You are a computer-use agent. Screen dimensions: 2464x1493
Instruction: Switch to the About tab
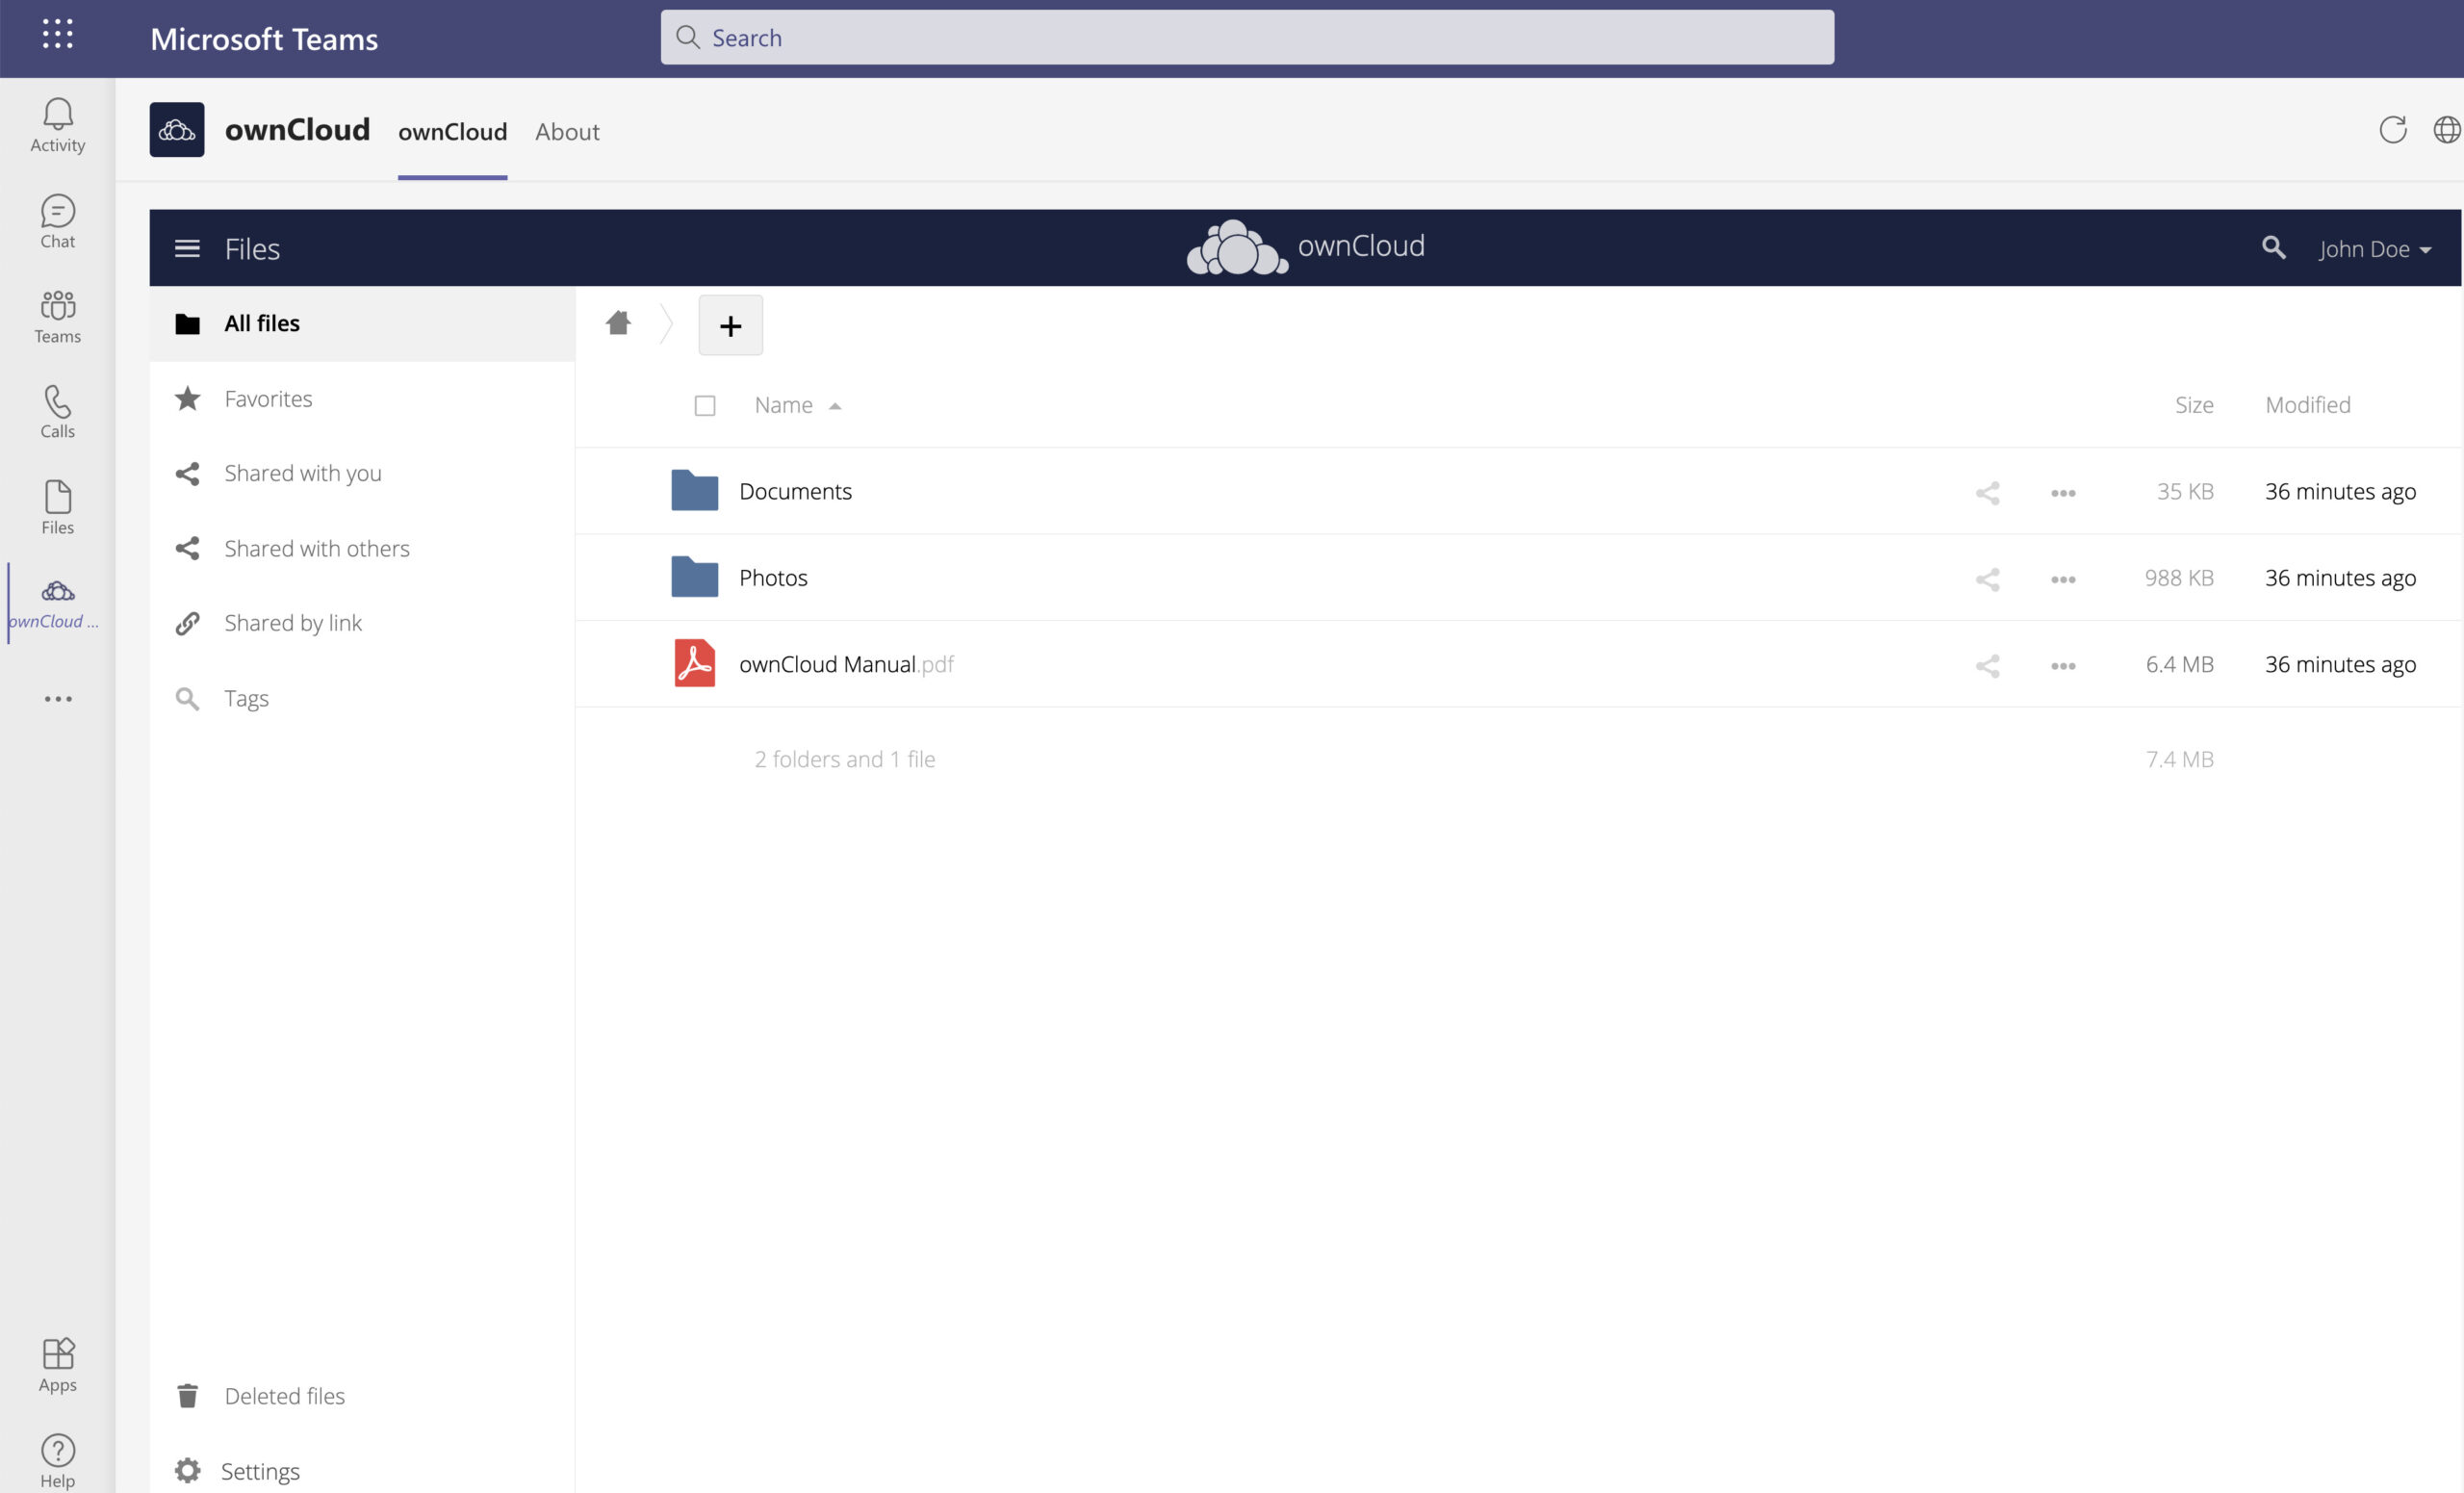pyautogui.click(x=567, y=132)
